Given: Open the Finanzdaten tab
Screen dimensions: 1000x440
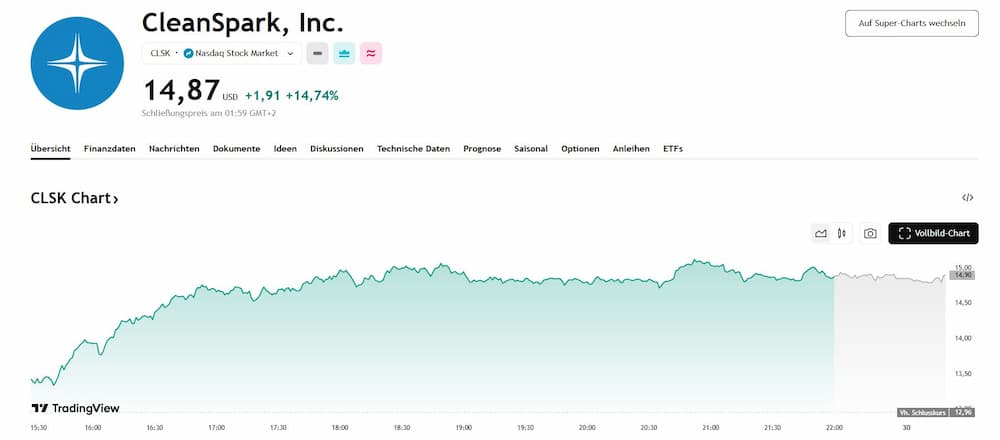Looking at the screenshot, I should [x=109, y=149].
